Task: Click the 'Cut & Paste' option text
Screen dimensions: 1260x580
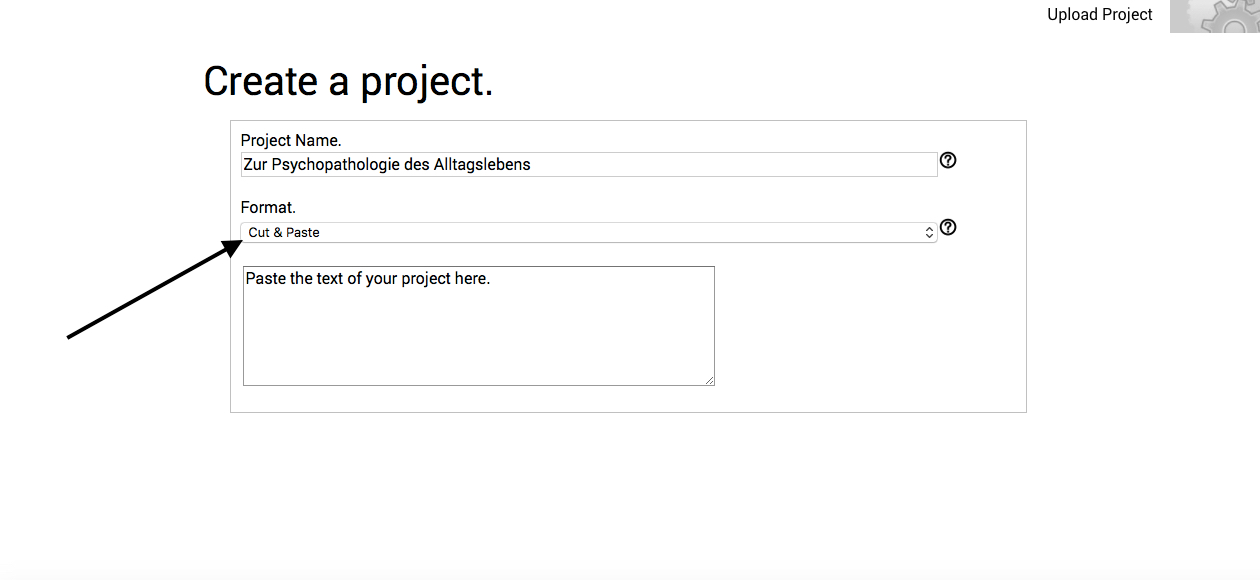Action: [284, 232]
